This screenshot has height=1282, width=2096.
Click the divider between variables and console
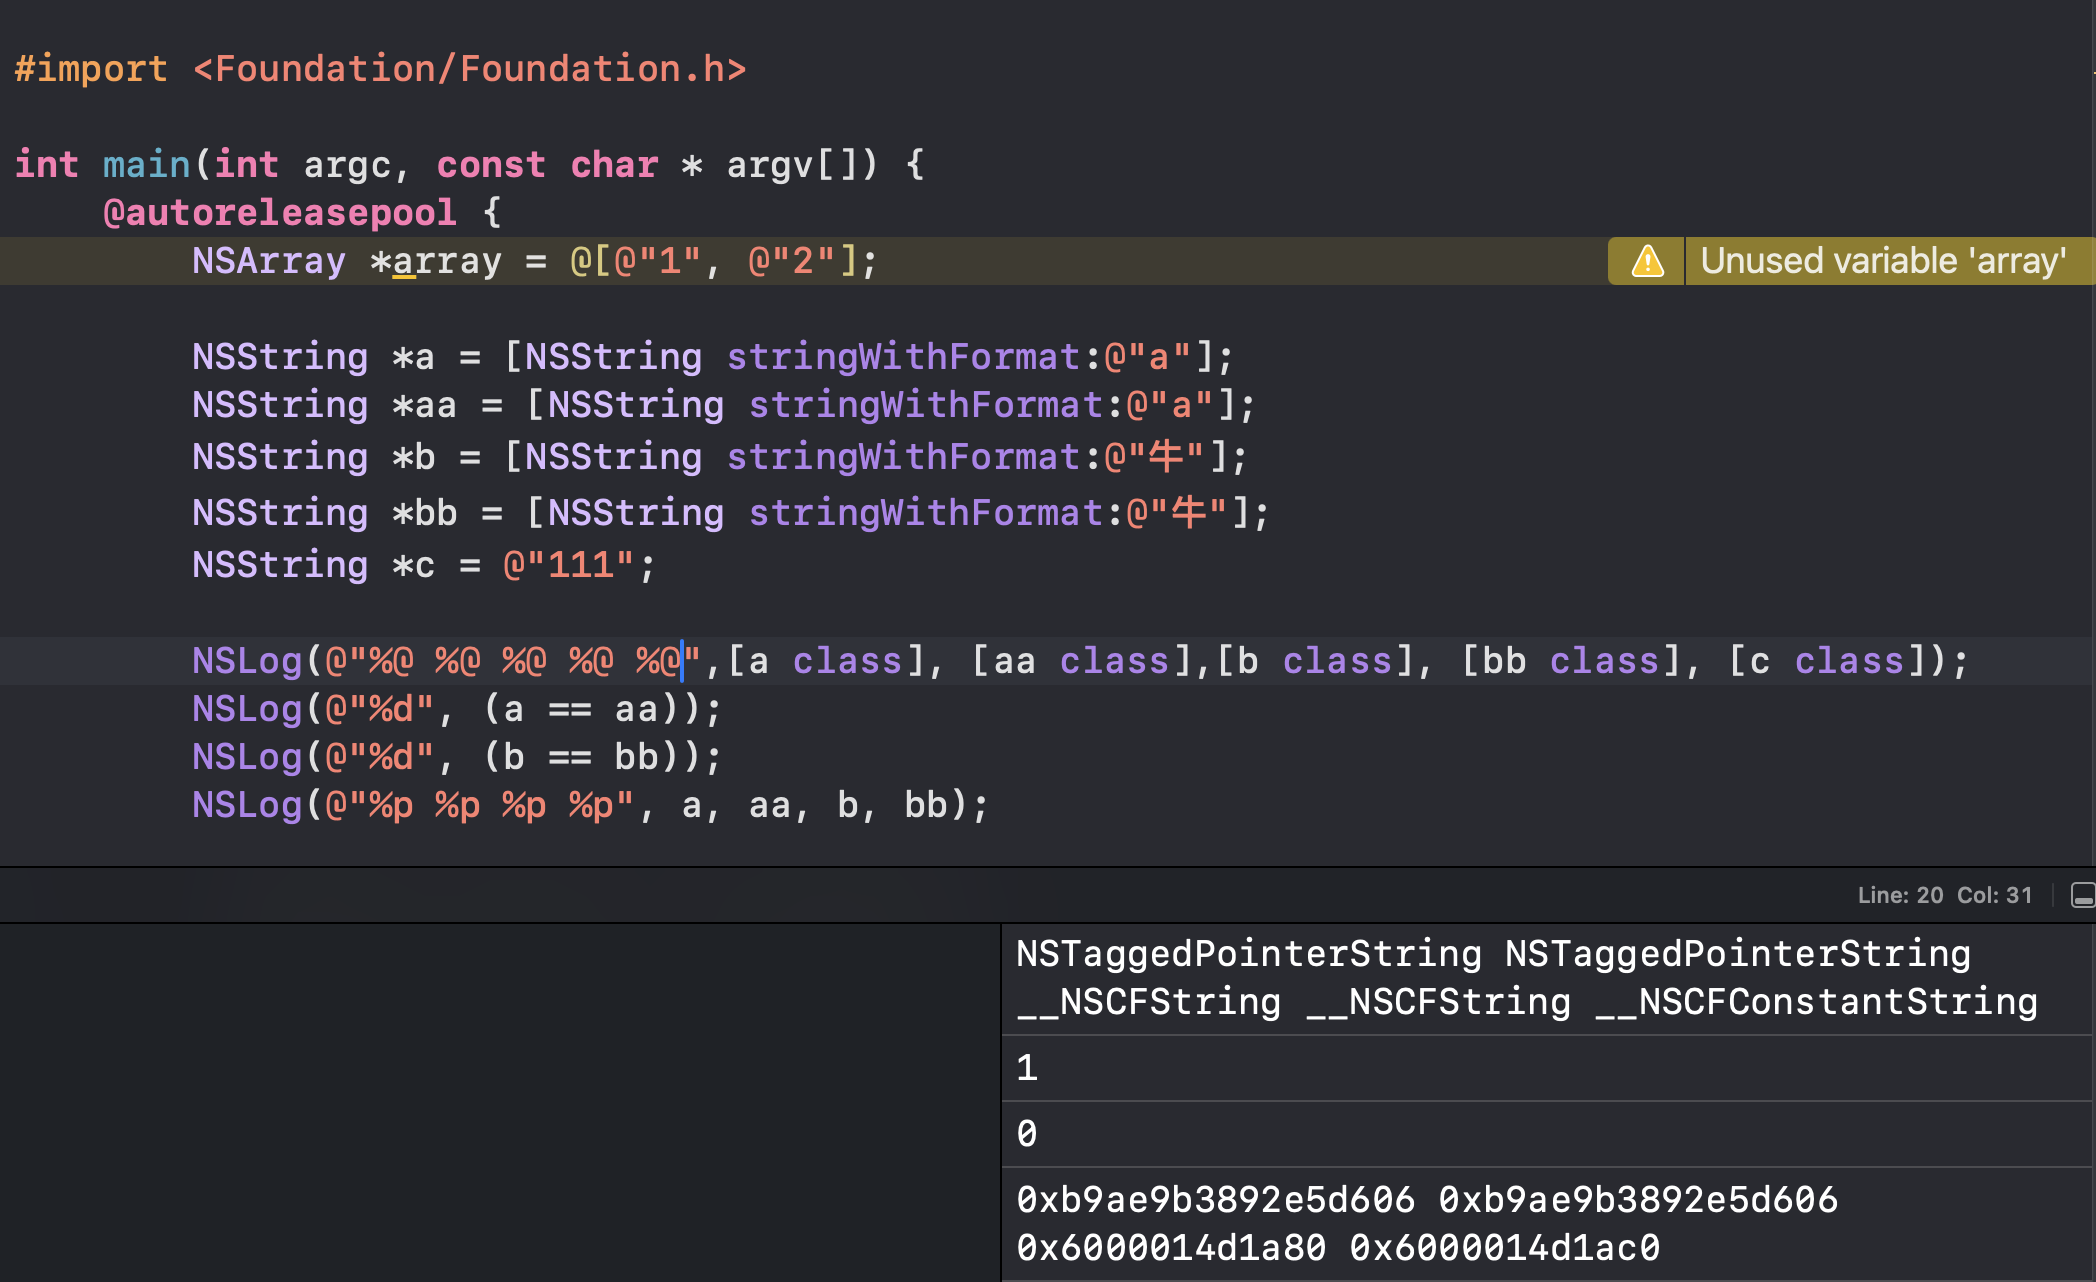[x=1001, y=1100]
